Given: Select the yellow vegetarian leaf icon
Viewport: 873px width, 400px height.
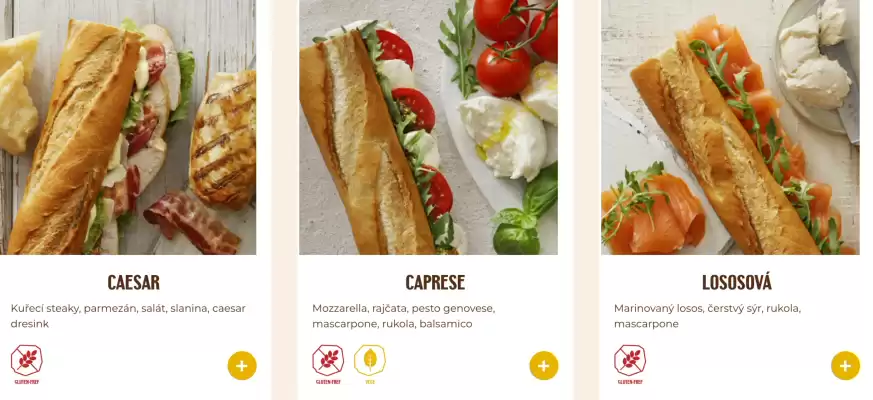Looking at the screenshot, I should pos(370,365).
